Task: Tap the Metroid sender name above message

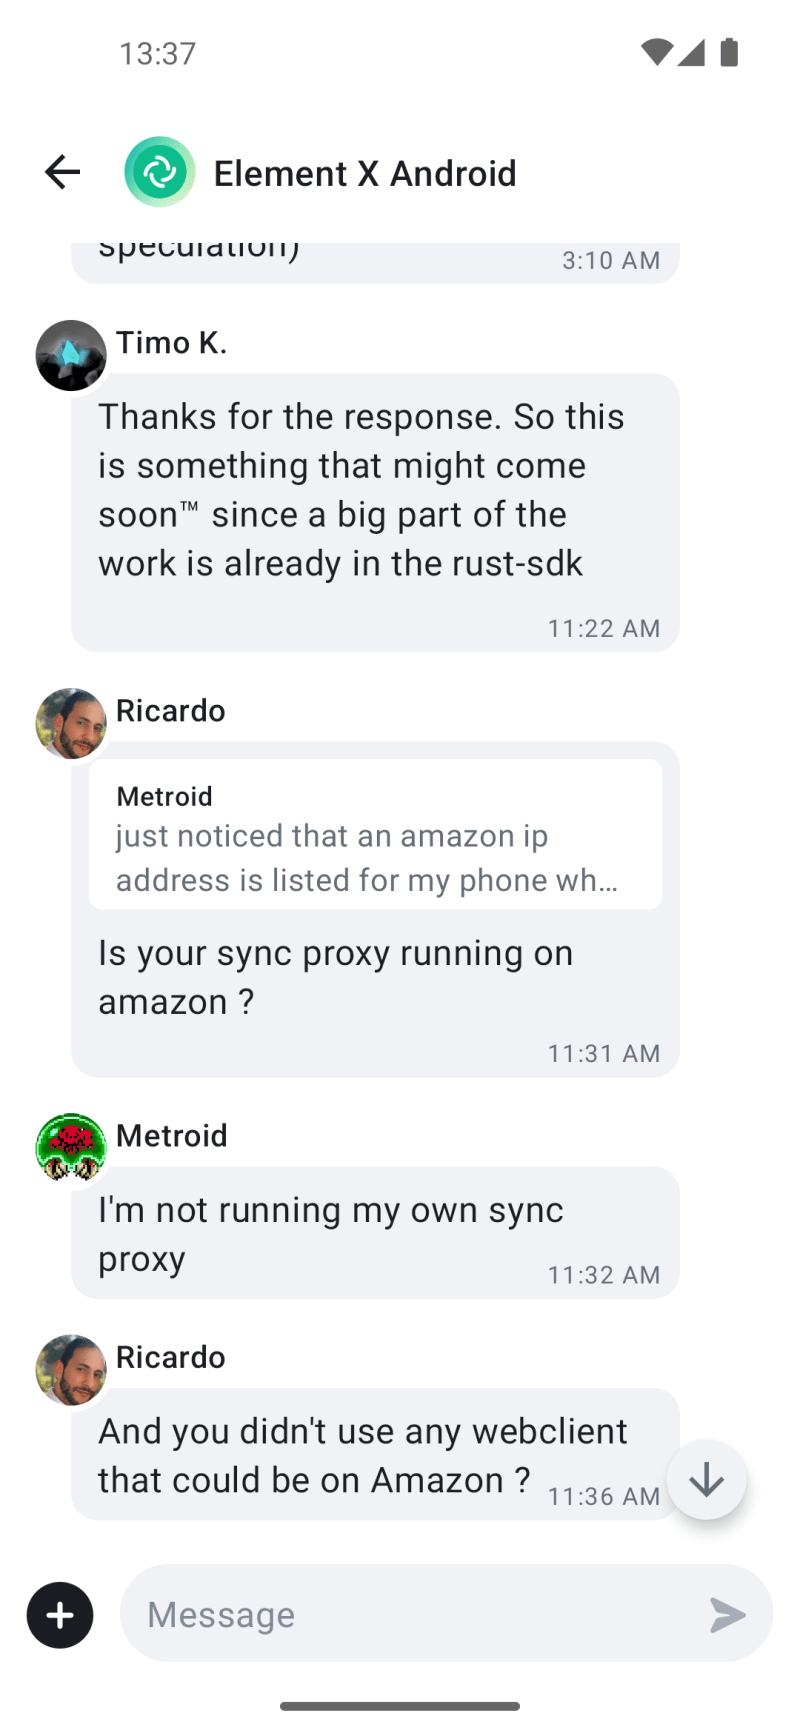Action: point(172,1136)
